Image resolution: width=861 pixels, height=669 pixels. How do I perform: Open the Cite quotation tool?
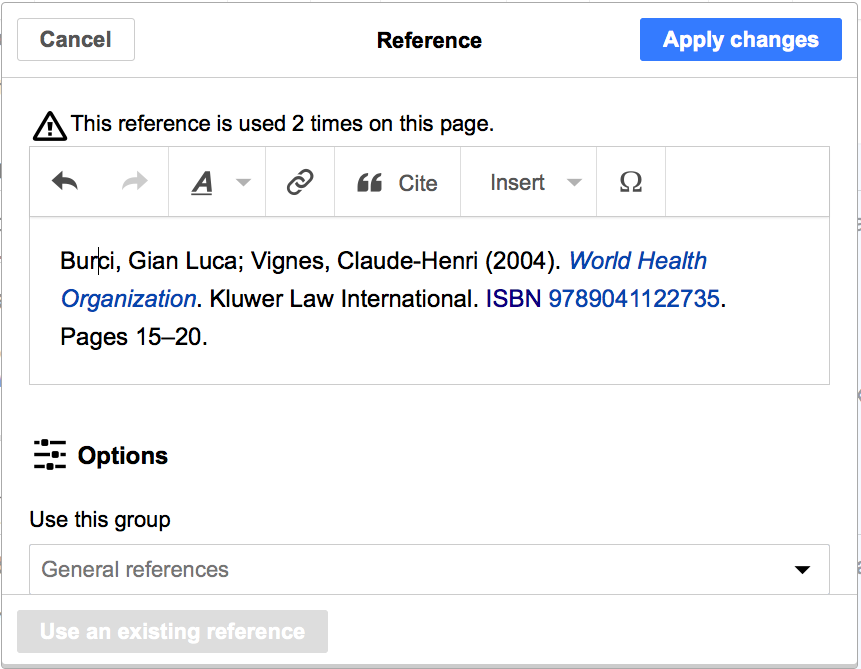pyautogui.click(x=398, y=183)
